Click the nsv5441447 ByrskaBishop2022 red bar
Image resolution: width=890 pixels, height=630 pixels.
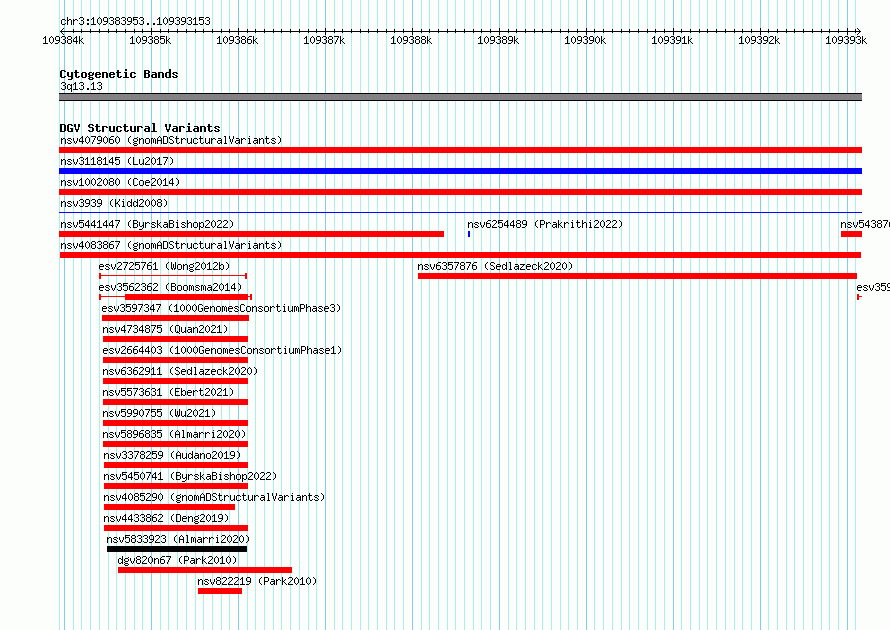coord(251,234)
